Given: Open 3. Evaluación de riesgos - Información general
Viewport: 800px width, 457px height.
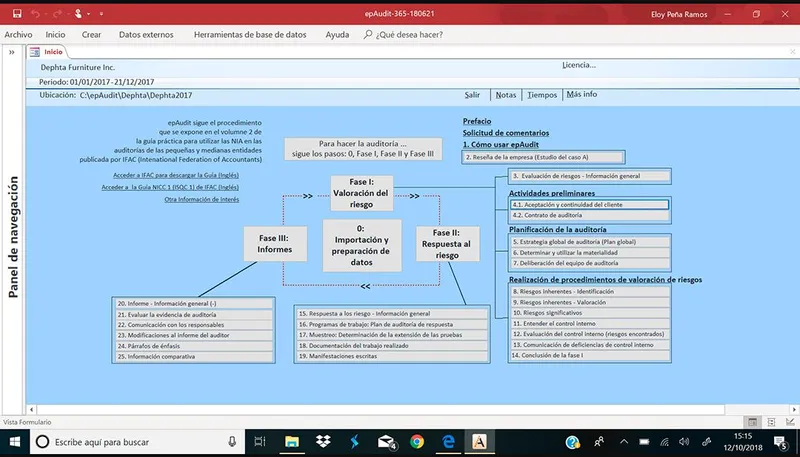Looking at the screenshot, I should [589, 176].
